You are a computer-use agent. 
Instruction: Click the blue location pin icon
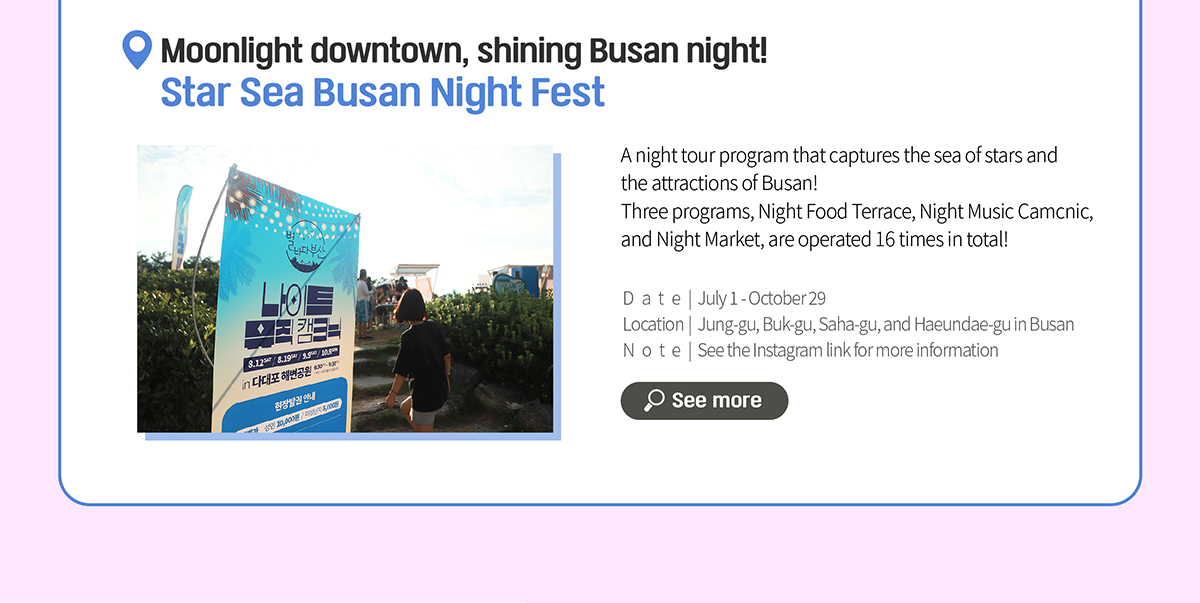pyautogui.click(x=136, y=50)
